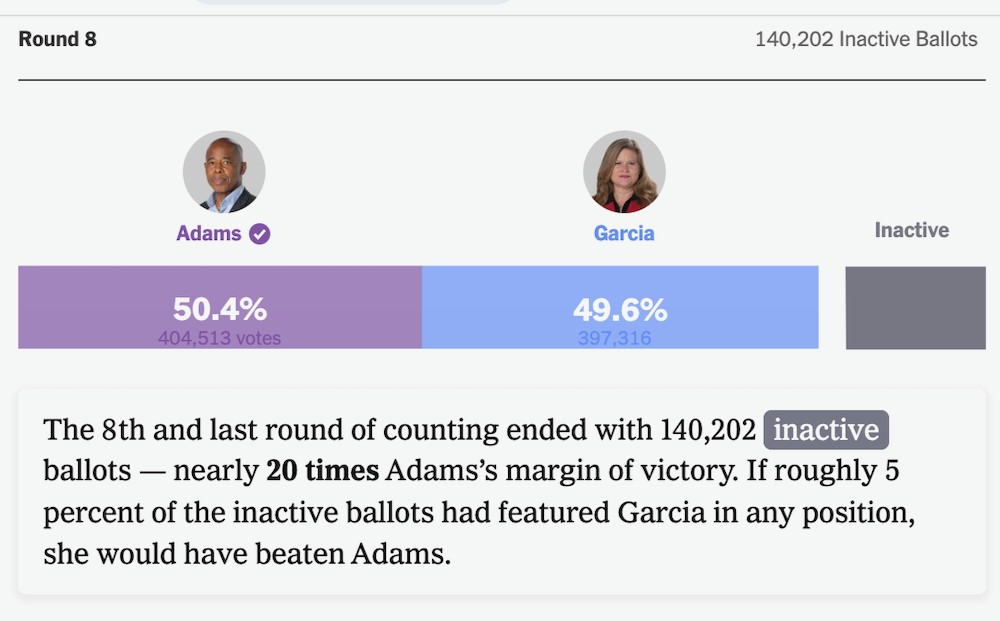
Task: Click the 397,316 vote count
Action: tap(614, 339)
